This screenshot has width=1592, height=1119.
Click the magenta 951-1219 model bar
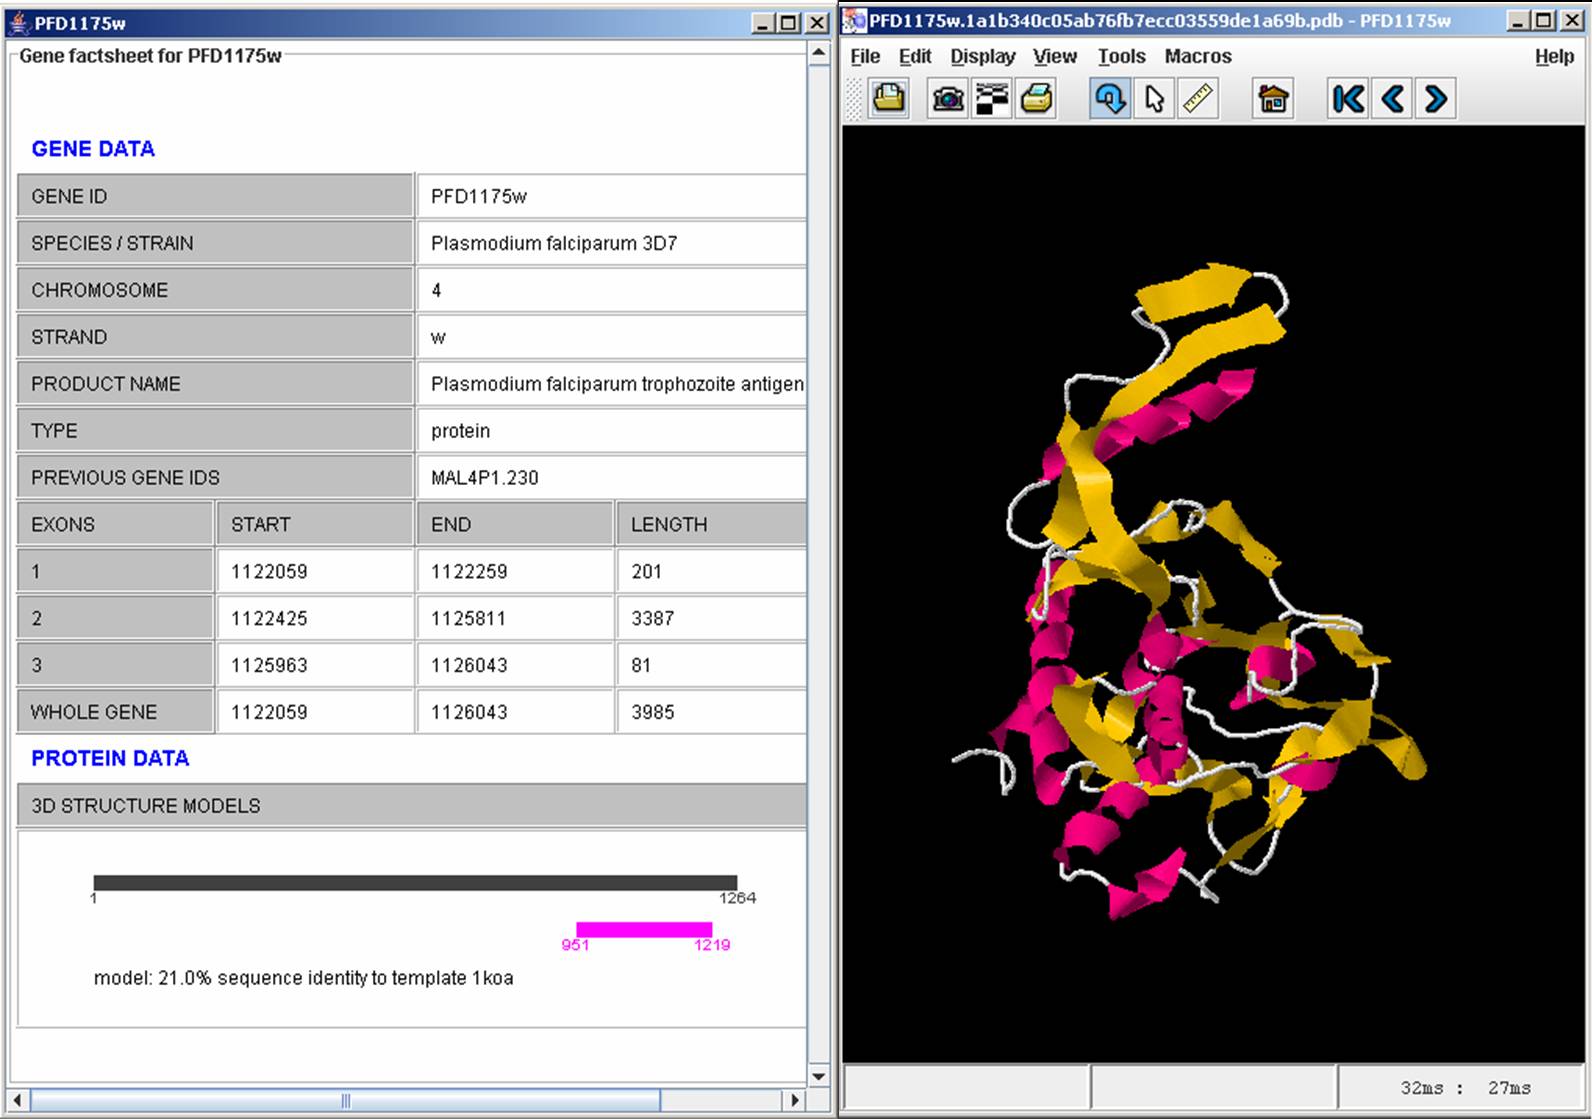point(644,930)
